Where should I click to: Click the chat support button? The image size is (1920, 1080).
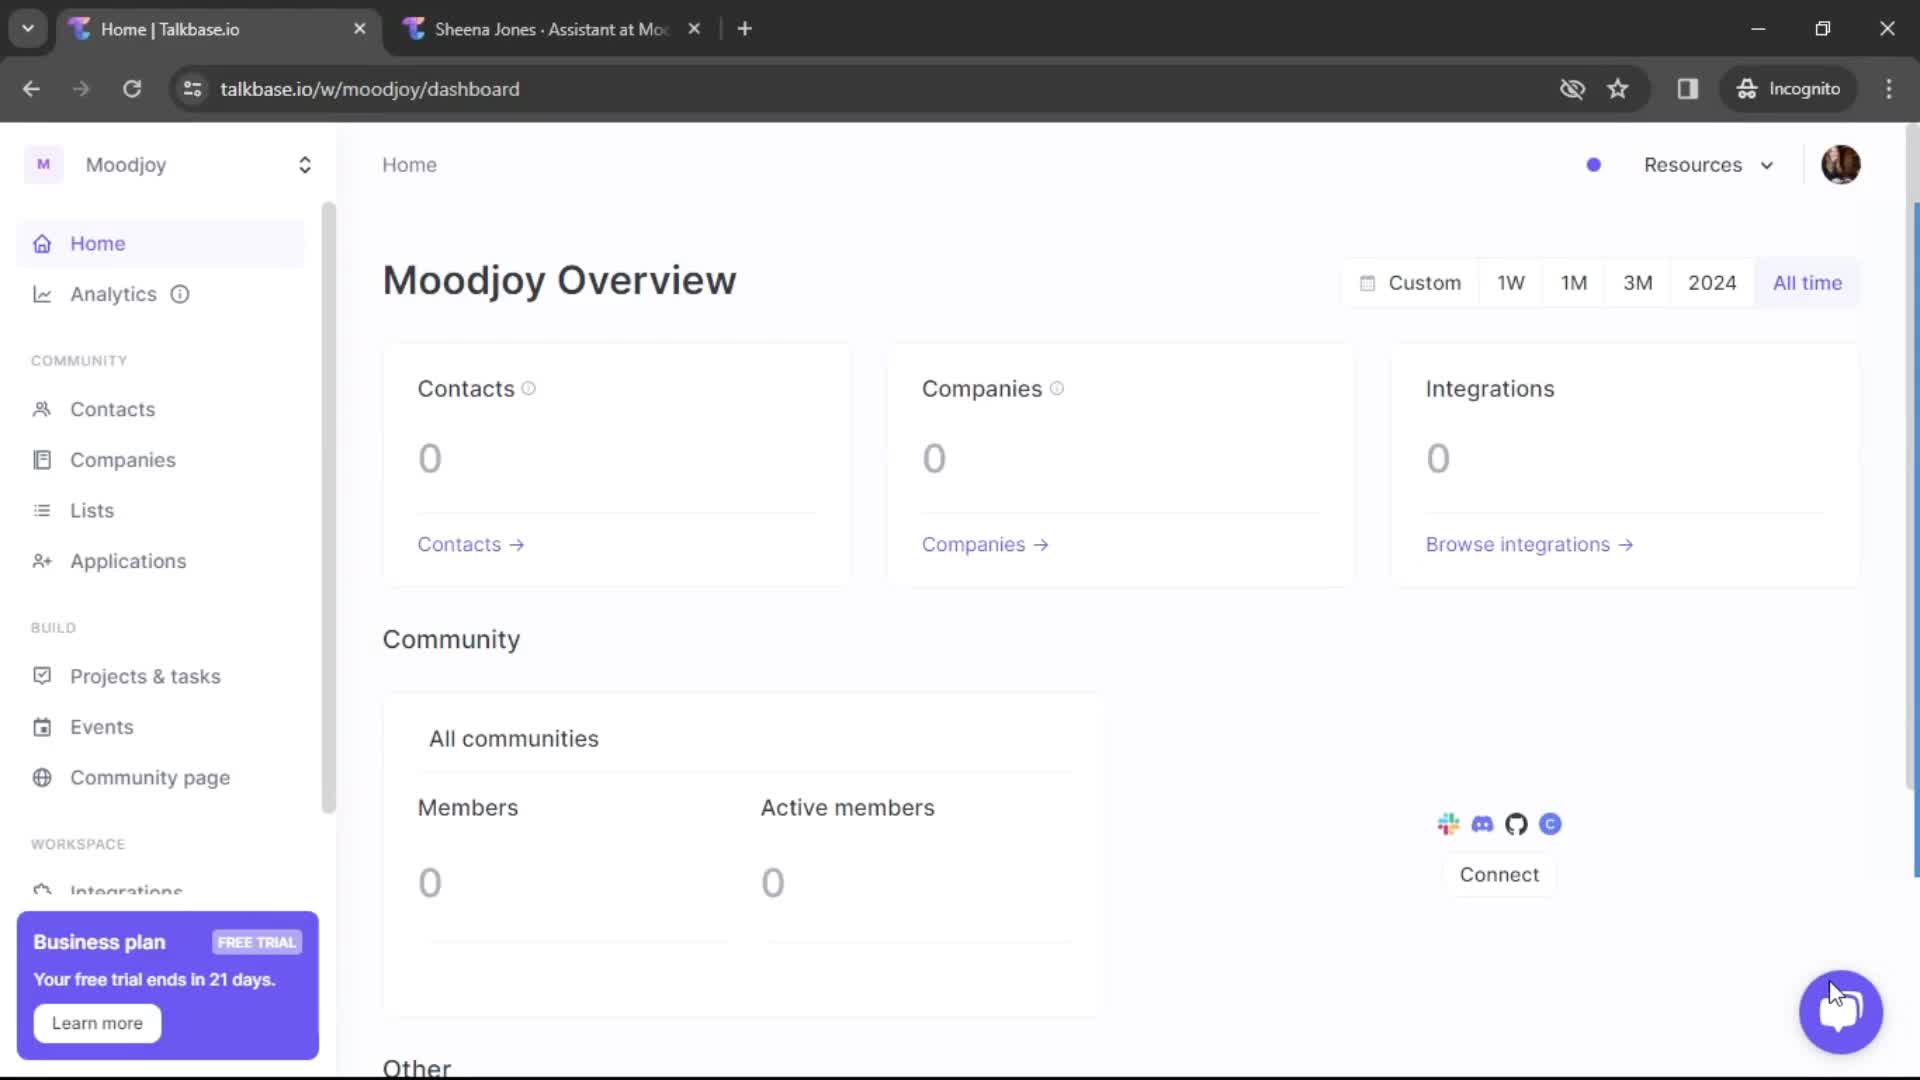(1842, 1009)
